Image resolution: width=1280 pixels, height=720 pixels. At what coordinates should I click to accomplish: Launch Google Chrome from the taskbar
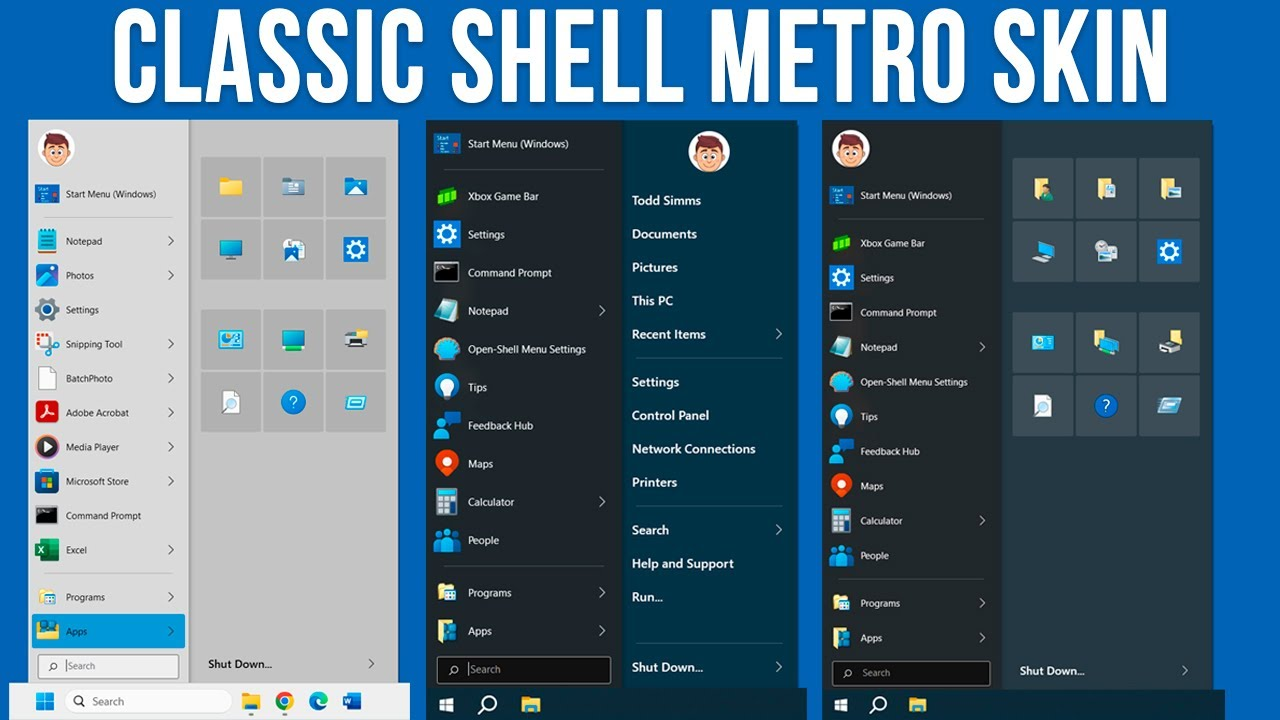pyautogui.click(x=284, y=701)
